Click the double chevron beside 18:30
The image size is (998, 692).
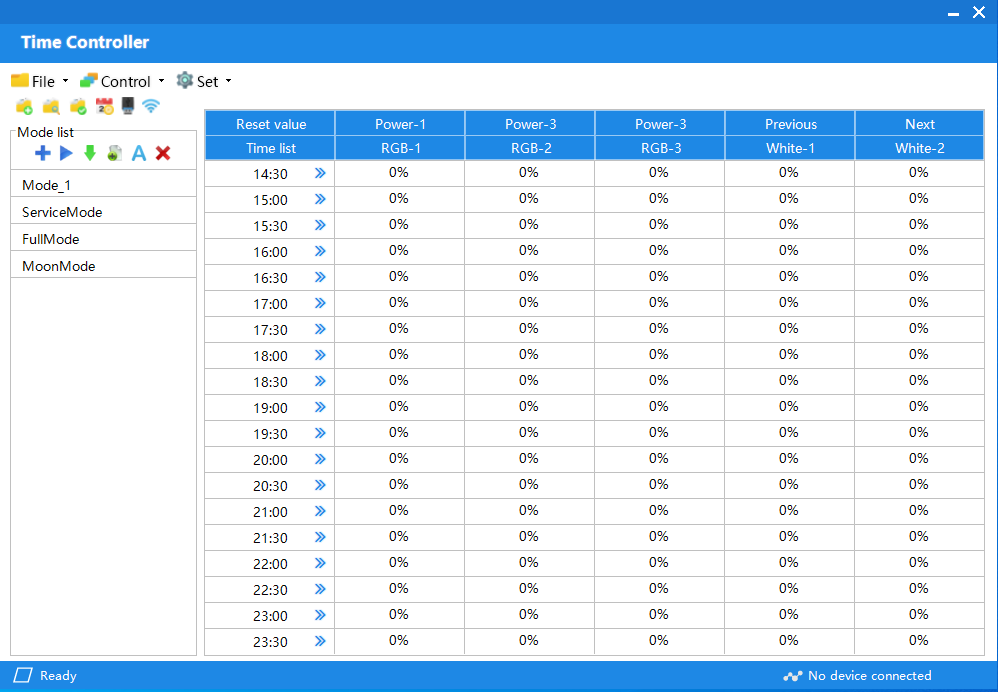click(x=320, y=381)
